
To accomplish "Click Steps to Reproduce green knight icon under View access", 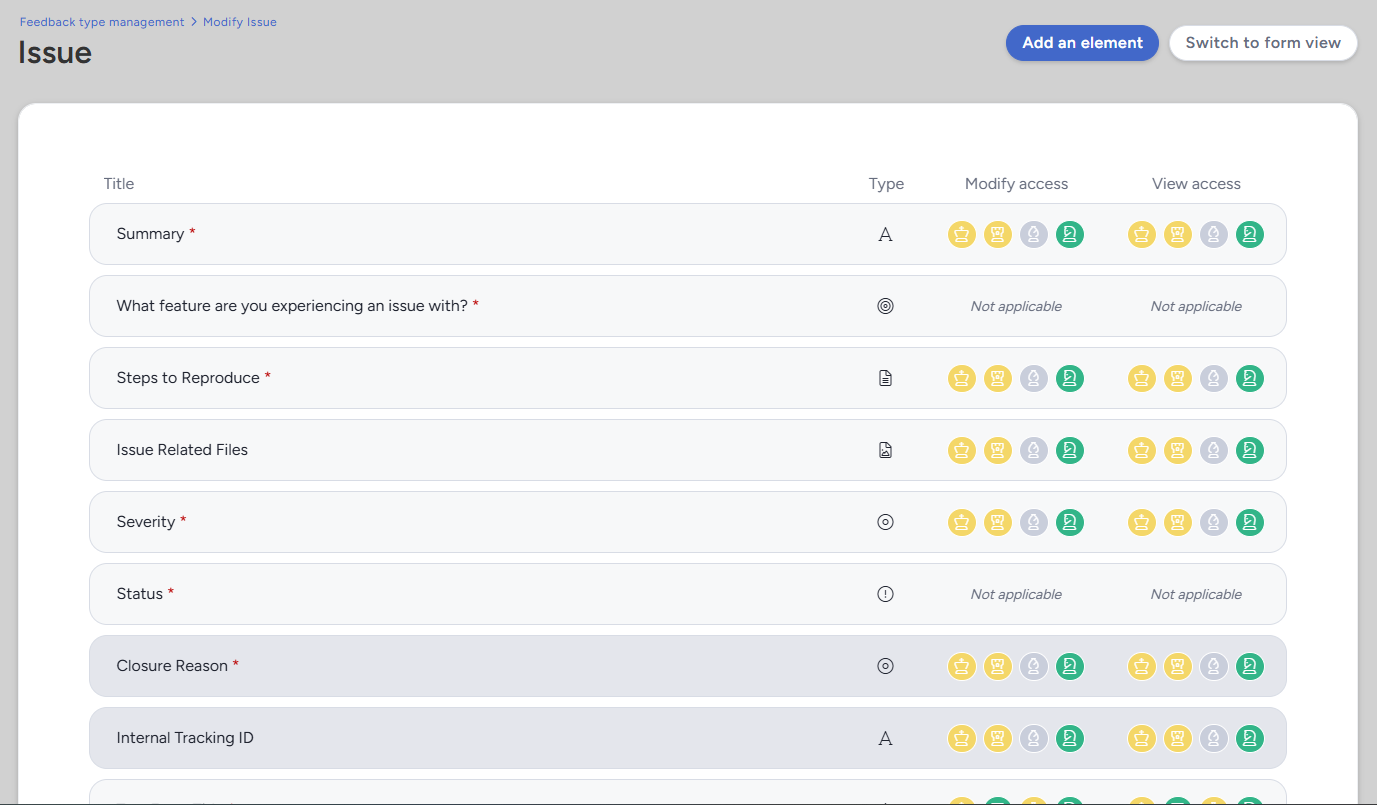I will coord(1250,378).
